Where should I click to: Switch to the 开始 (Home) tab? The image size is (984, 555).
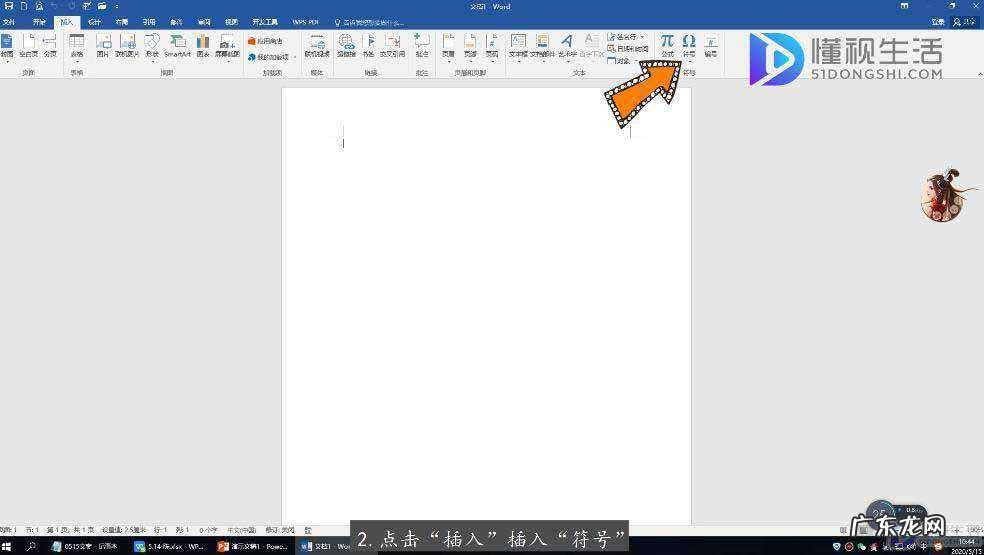(x=39, y=21)
